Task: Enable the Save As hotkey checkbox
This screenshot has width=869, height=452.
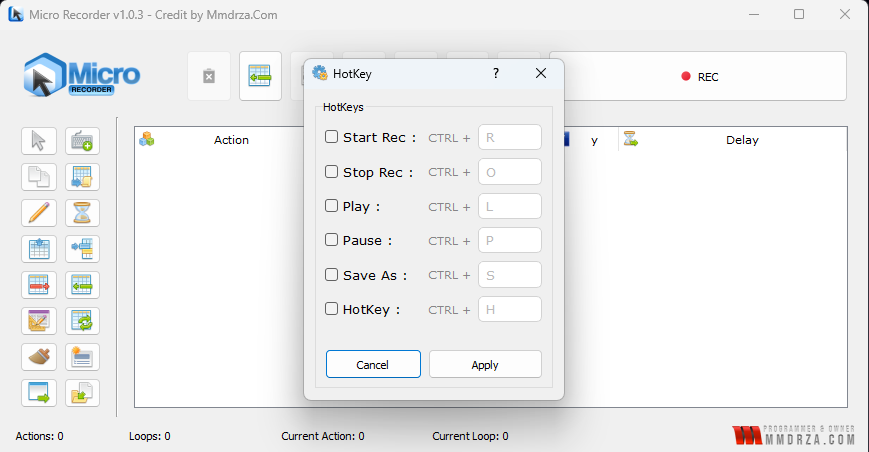Action: pyautogui.click(x=332, y=275)
